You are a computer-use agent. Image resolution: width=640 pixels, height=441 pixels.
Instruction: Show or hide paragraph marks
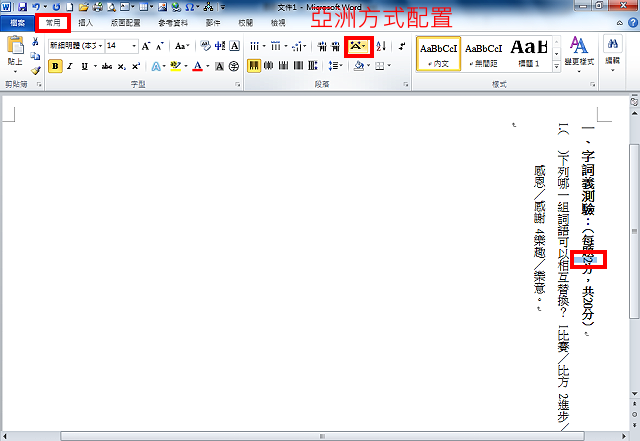(402, 46)
